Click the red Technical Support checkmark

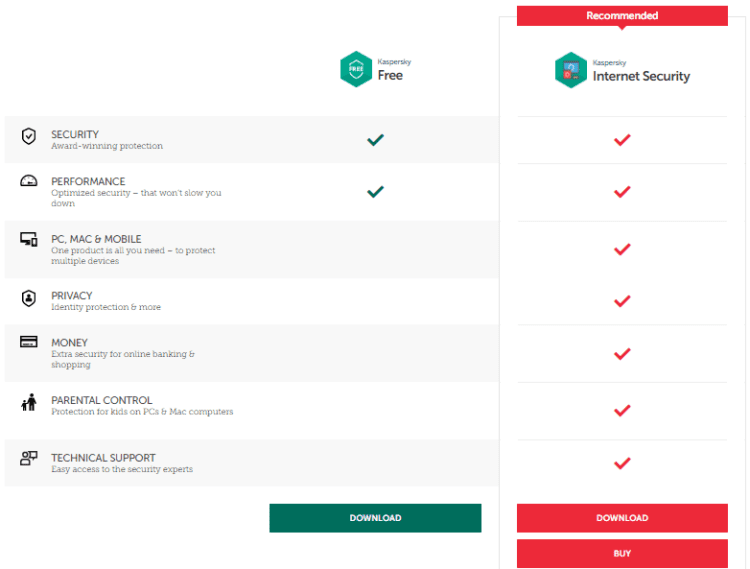click(x=622, y=463)
